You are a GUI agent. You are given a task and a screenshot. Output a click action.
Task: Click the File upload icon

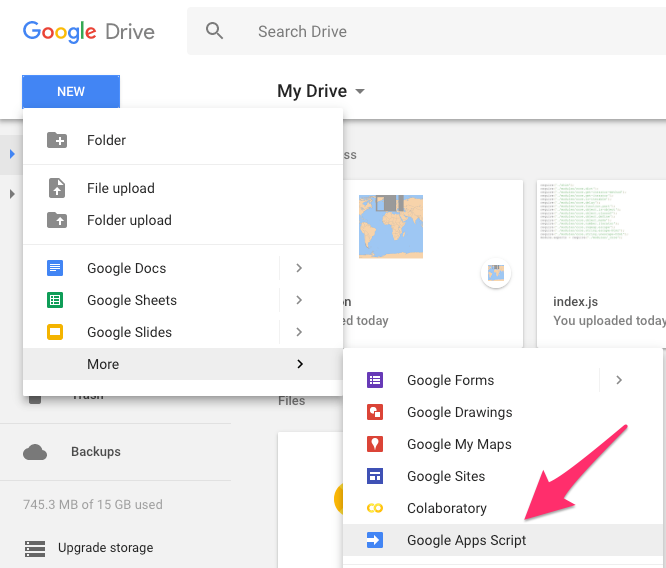click(57, 188)
